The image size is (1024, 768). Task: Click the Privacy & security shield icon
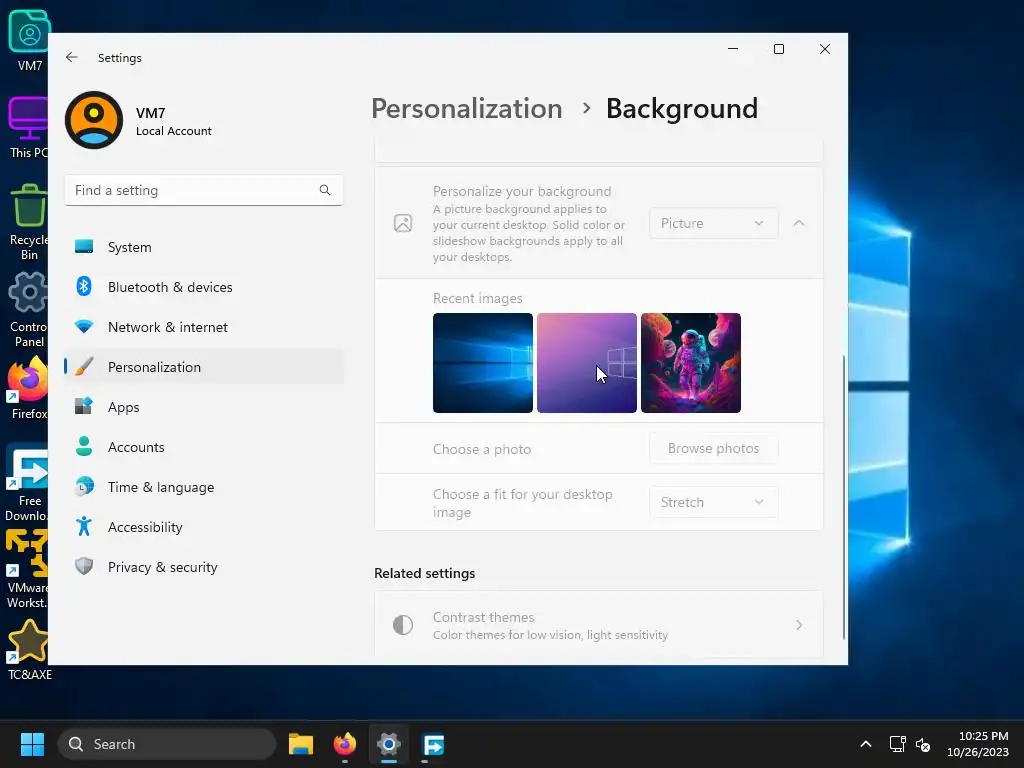click(x=84, y=566)
